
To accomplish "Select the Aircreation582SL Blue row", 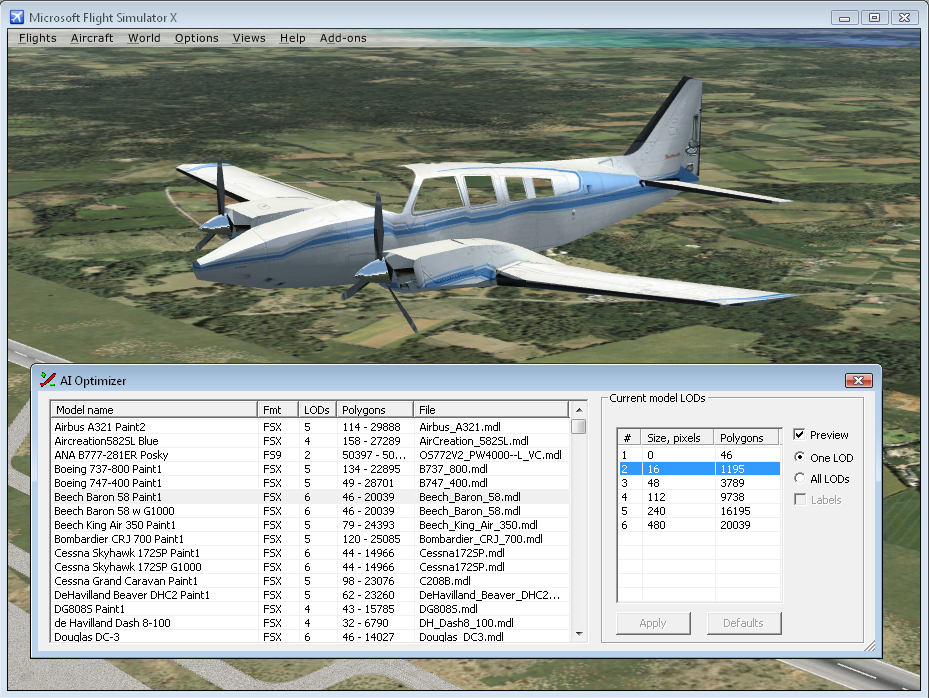I will click(x=310, y=441).
